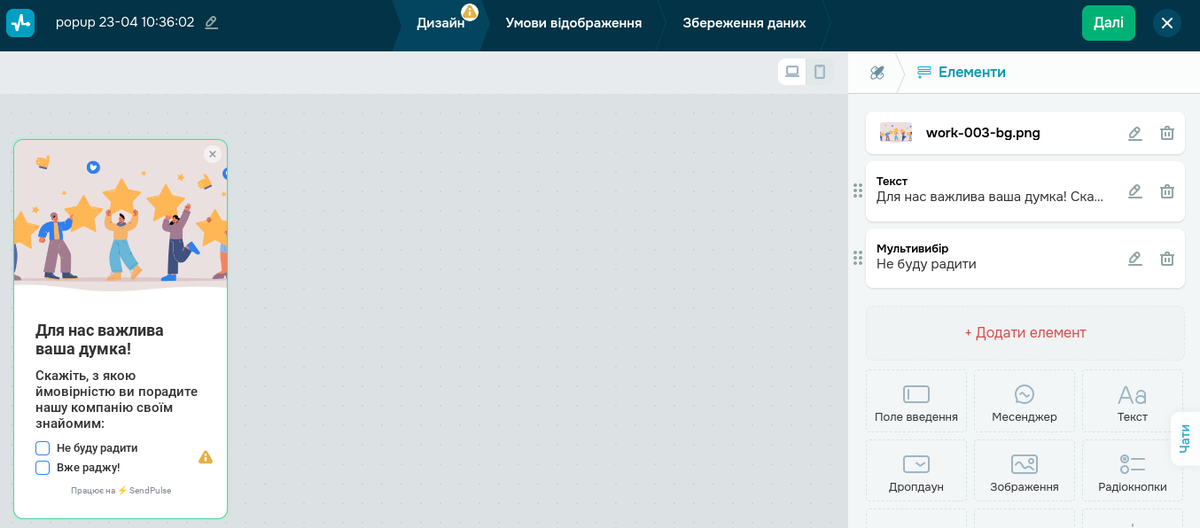1200x528 pixels.
Task: Edit the popup name with pencil icon
Action: pos(211,22)
